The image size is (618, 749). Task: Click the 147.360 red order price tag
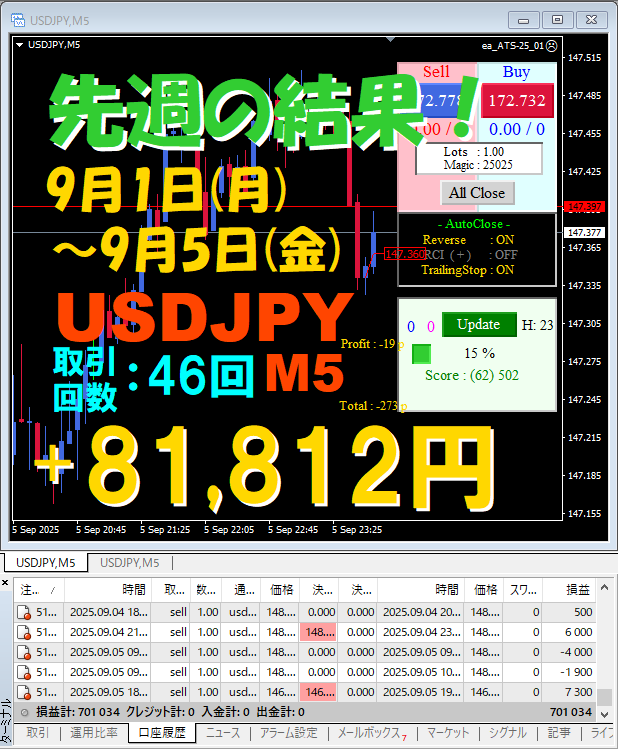click(405, 254)
